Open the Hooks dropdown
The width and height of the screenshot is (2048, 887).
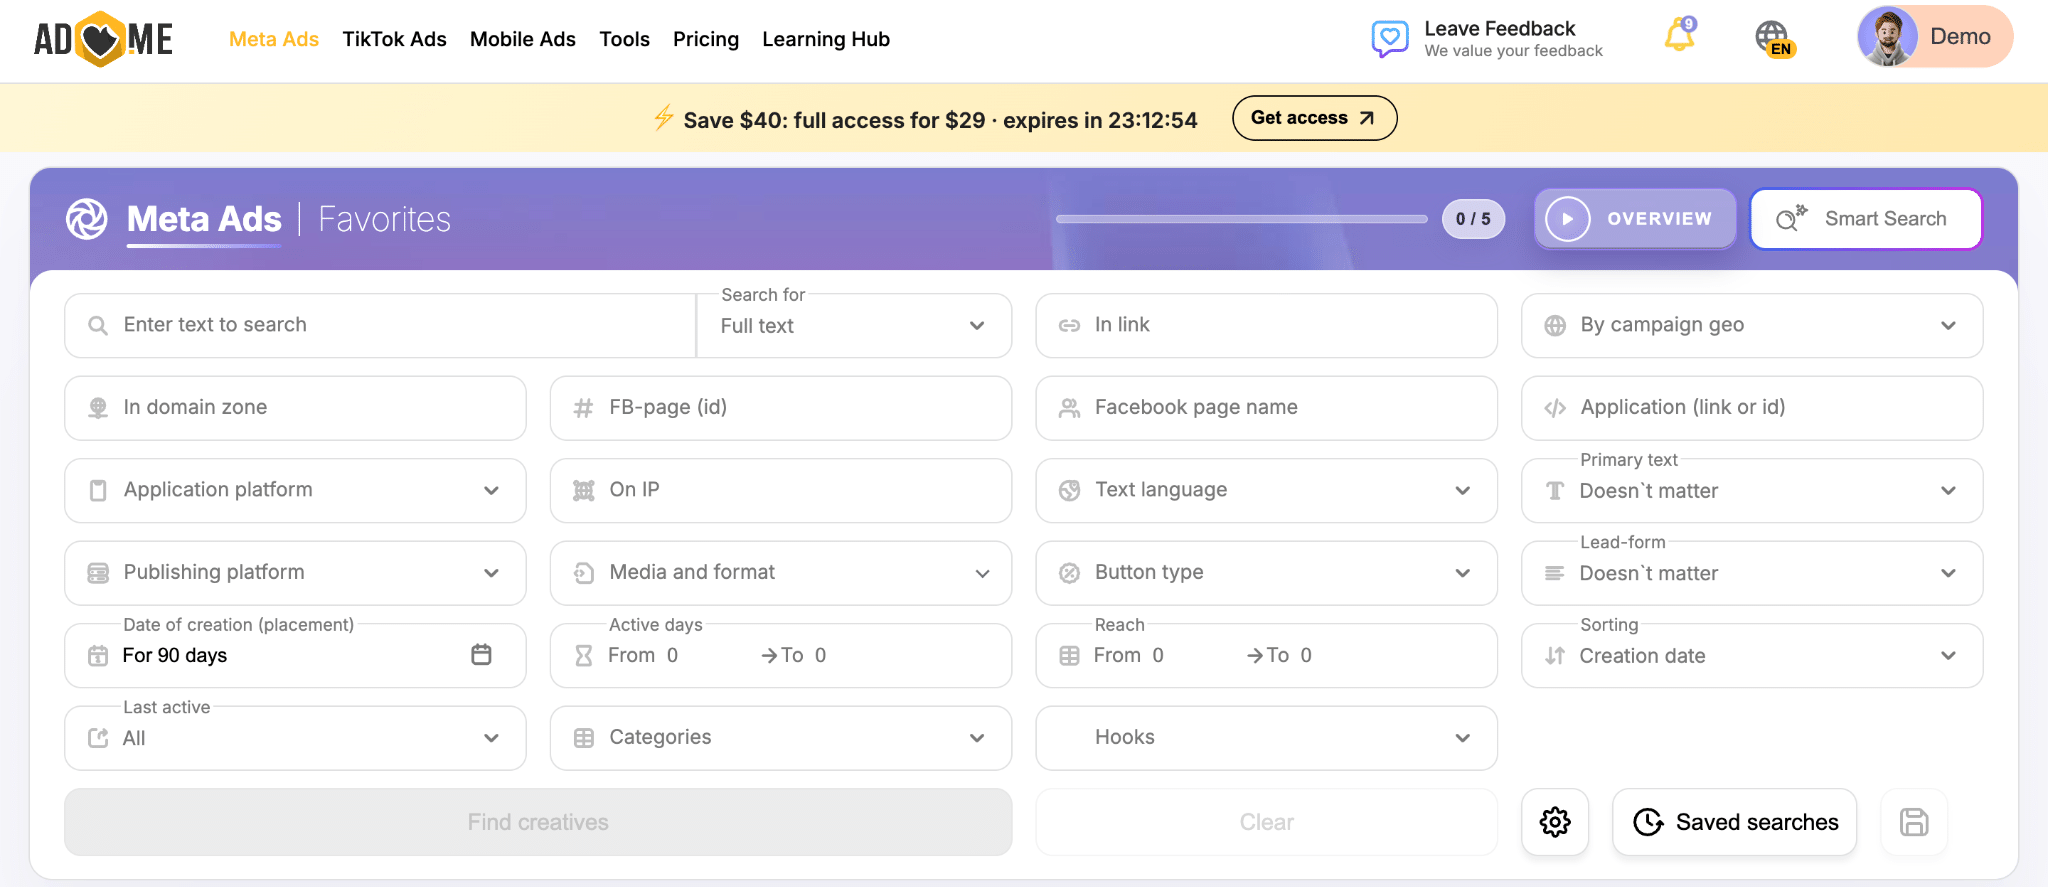(1266, 738)
